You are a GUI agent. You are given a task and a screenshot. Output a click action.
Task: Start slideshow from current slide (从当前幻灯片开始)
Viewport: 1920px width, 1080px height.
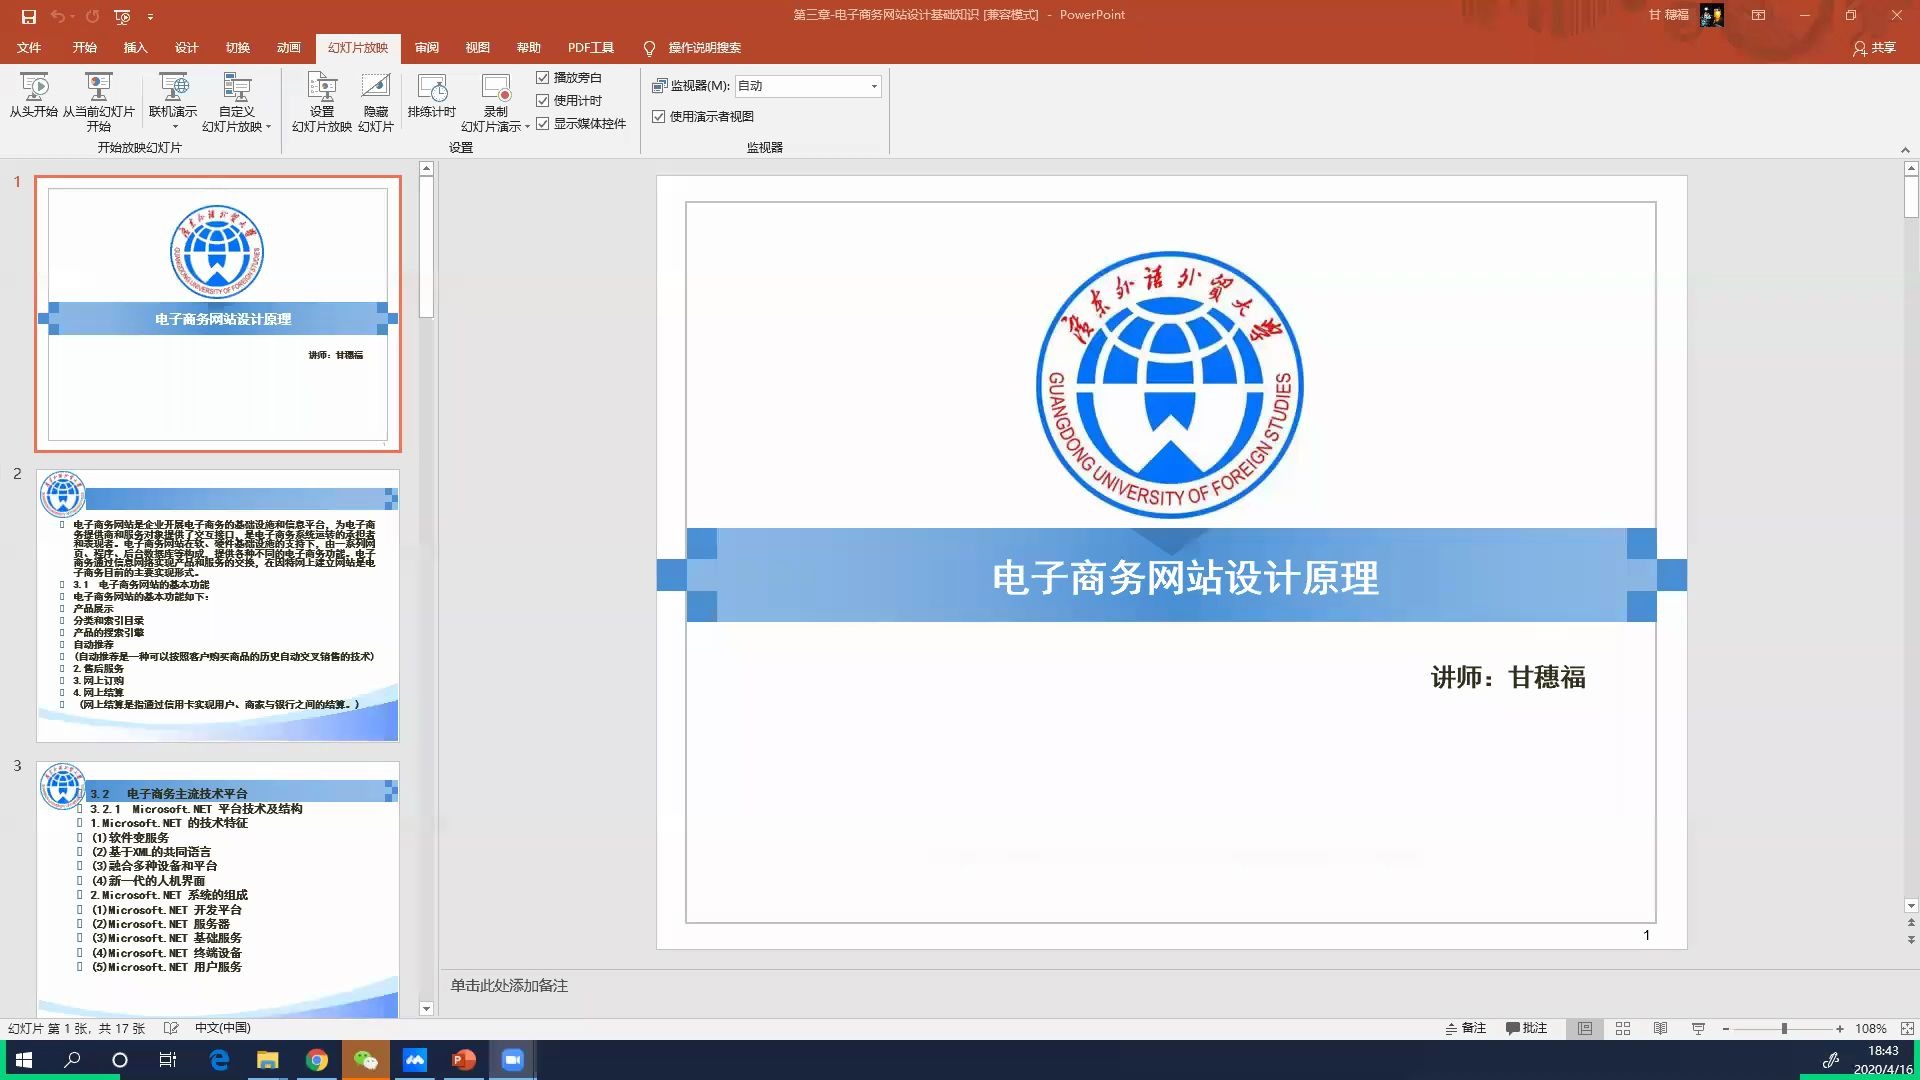pyautogui.click(x=98, y=102)
